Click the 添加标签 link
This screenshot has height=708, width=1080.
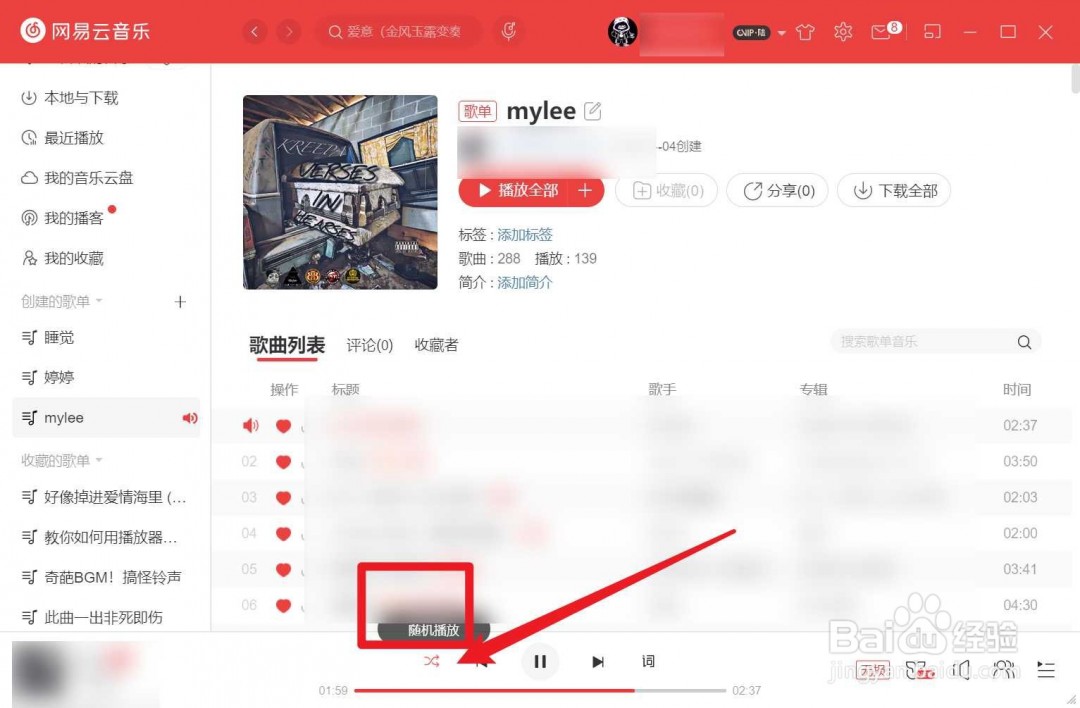(x=525, y=234)
